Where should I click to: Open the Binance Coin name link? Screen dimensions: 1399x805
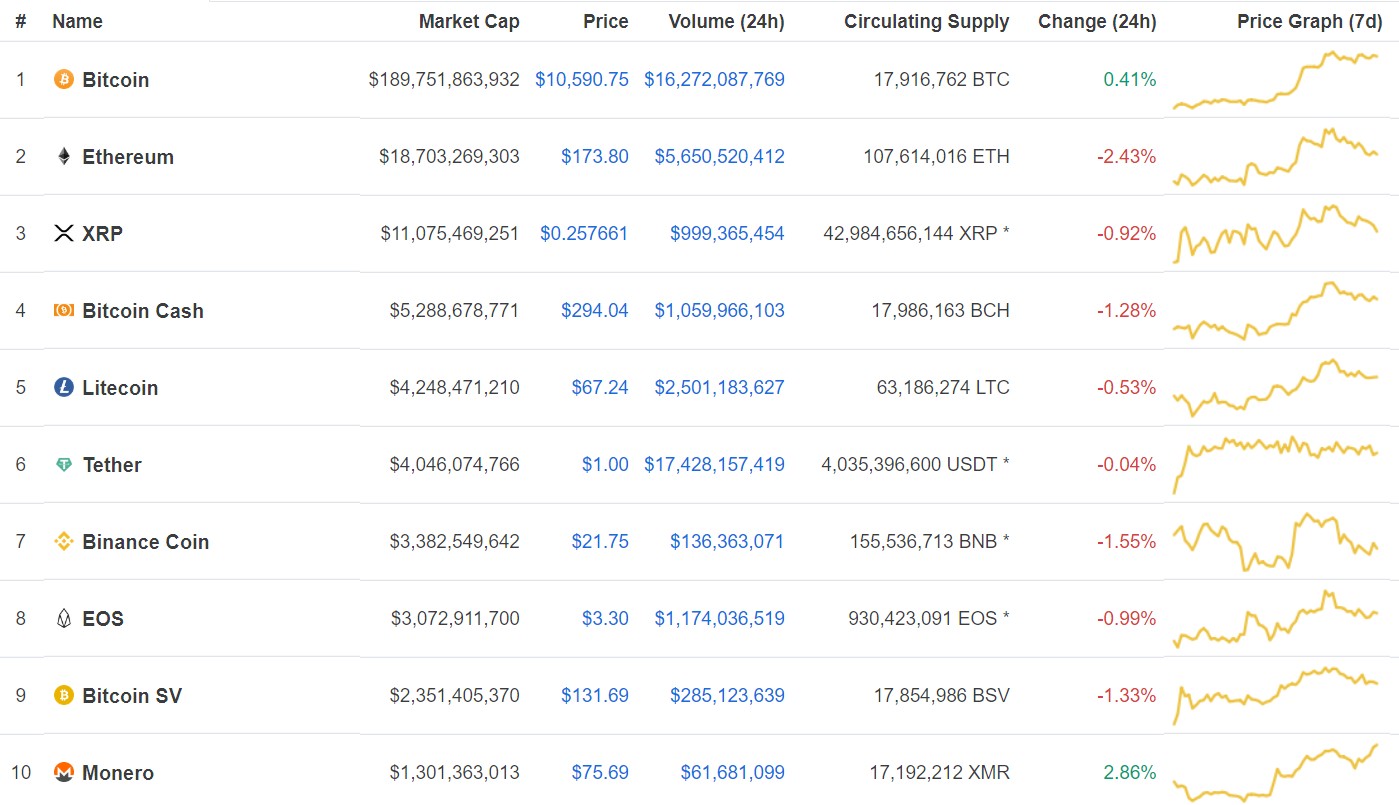tap(146, 541)
